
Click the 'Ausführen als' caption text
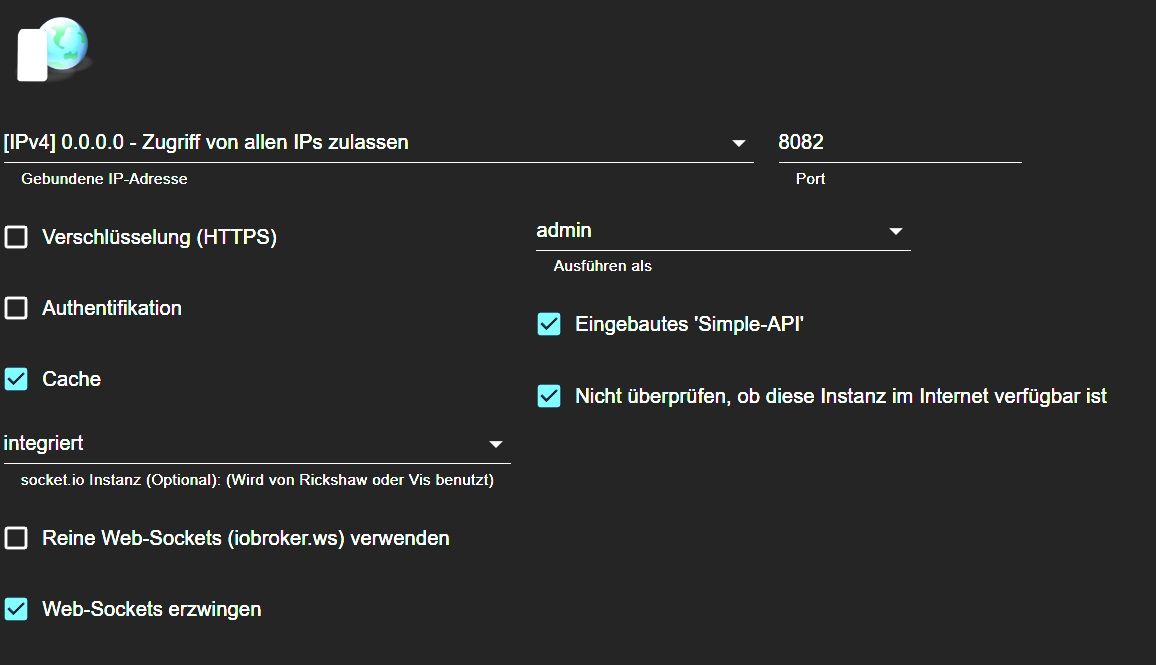(602, 266)
